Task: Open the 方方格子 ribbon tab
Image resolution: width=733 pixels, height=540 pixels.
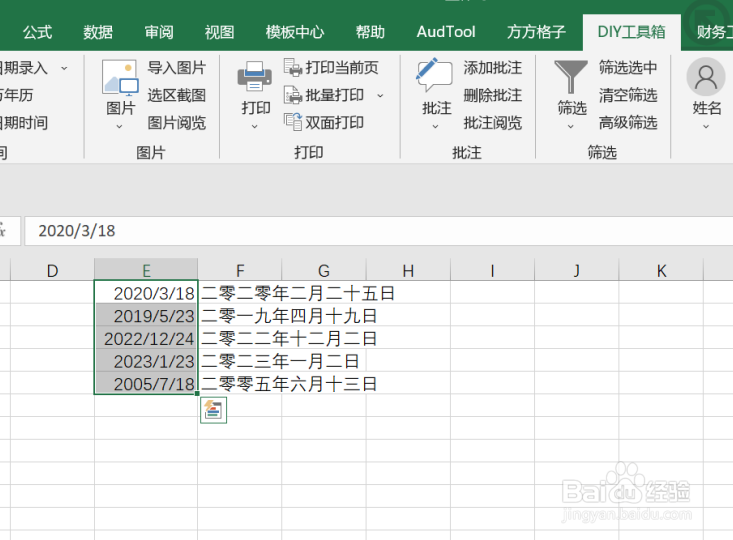Action: (536, 32)
